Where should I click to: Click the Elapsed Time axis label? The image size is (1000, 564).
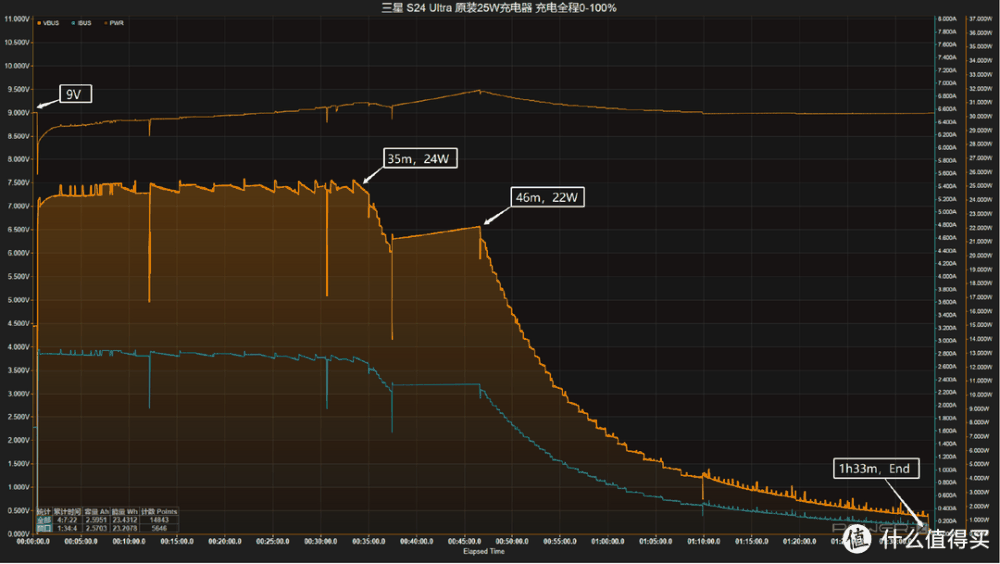[483, 551]
